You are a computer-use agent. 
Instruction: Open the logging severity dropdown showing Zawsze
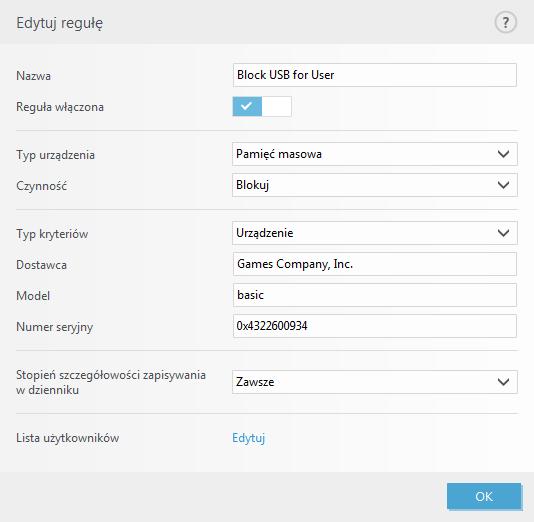pos(375,382)
